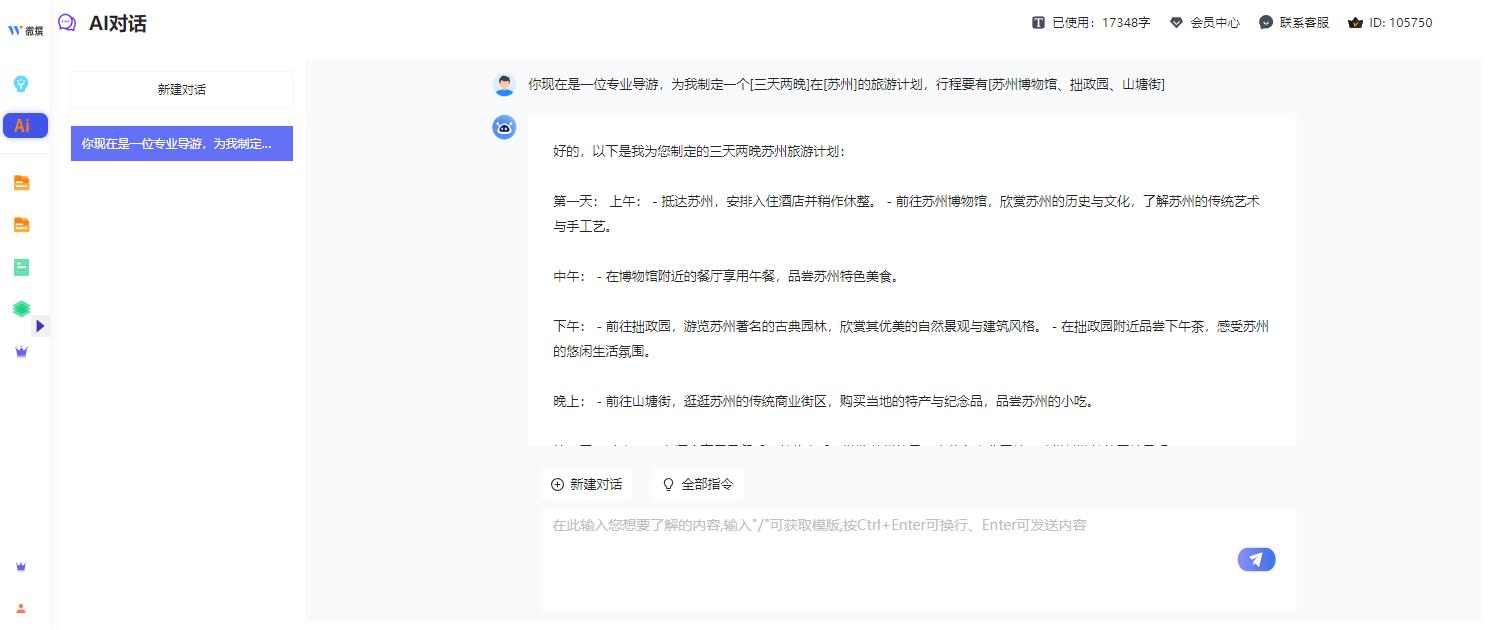Click the blue robot avatar icon
Image resolution: width=1490 pixels, height=630 pixels.
pyautogui.click(x=504, y=127)
